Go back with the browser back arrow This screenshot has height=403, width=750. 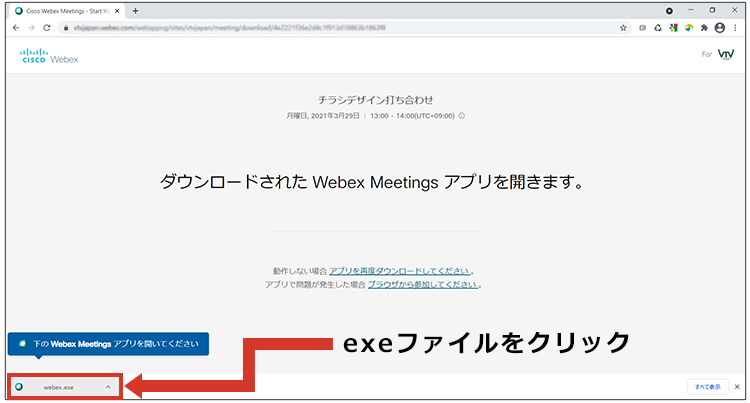coord(16,28)
